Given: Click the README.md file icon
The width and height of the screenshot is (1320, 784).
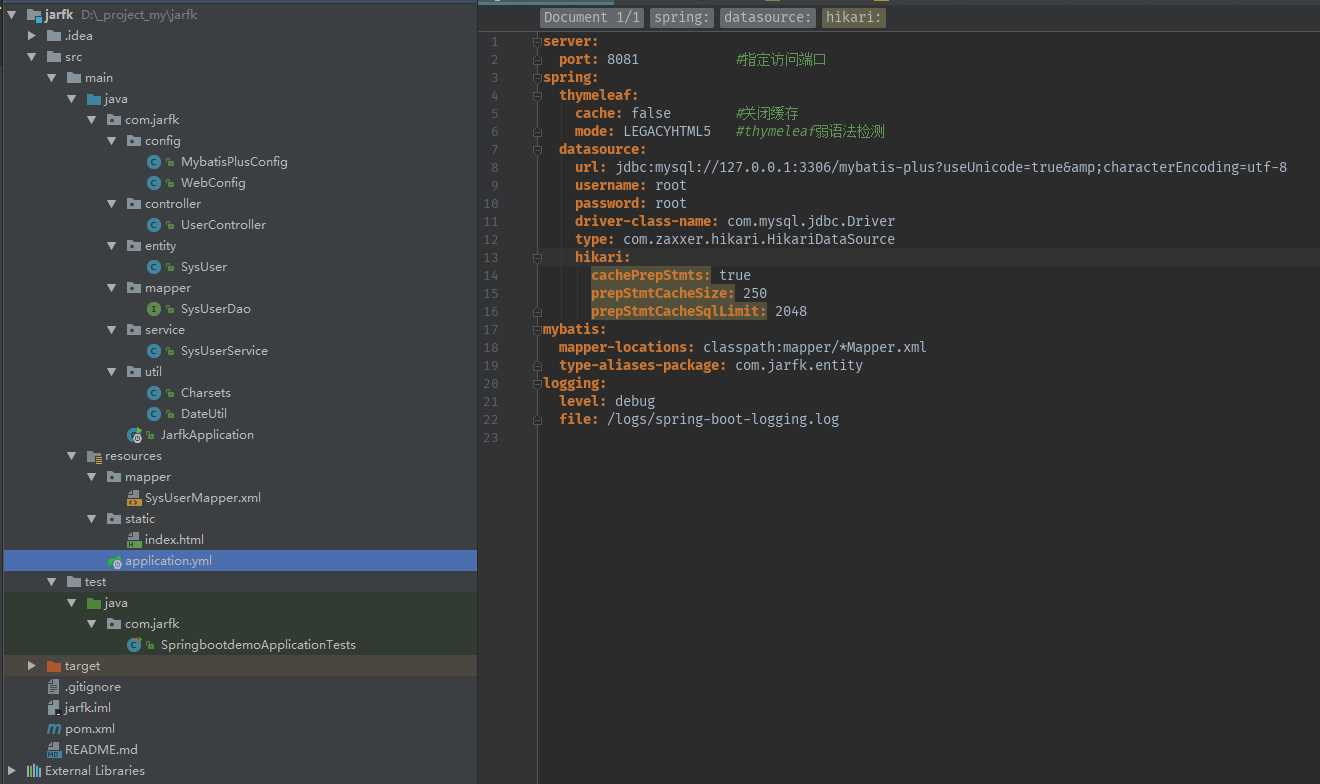Looking at the screenshot, I should click(x=54, y=750).
